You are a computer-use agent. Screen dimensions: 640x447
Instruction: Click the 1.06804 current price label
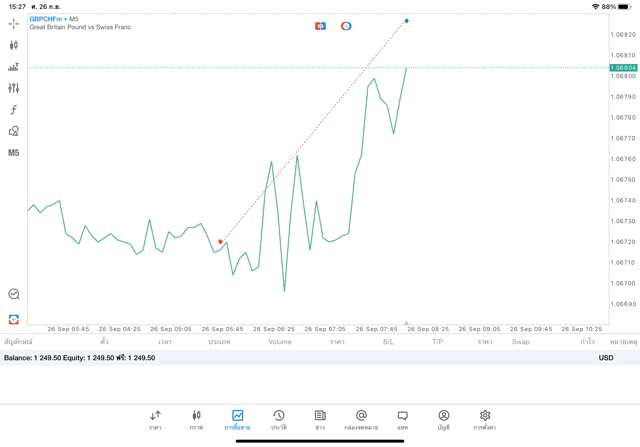tap(623, 68)
